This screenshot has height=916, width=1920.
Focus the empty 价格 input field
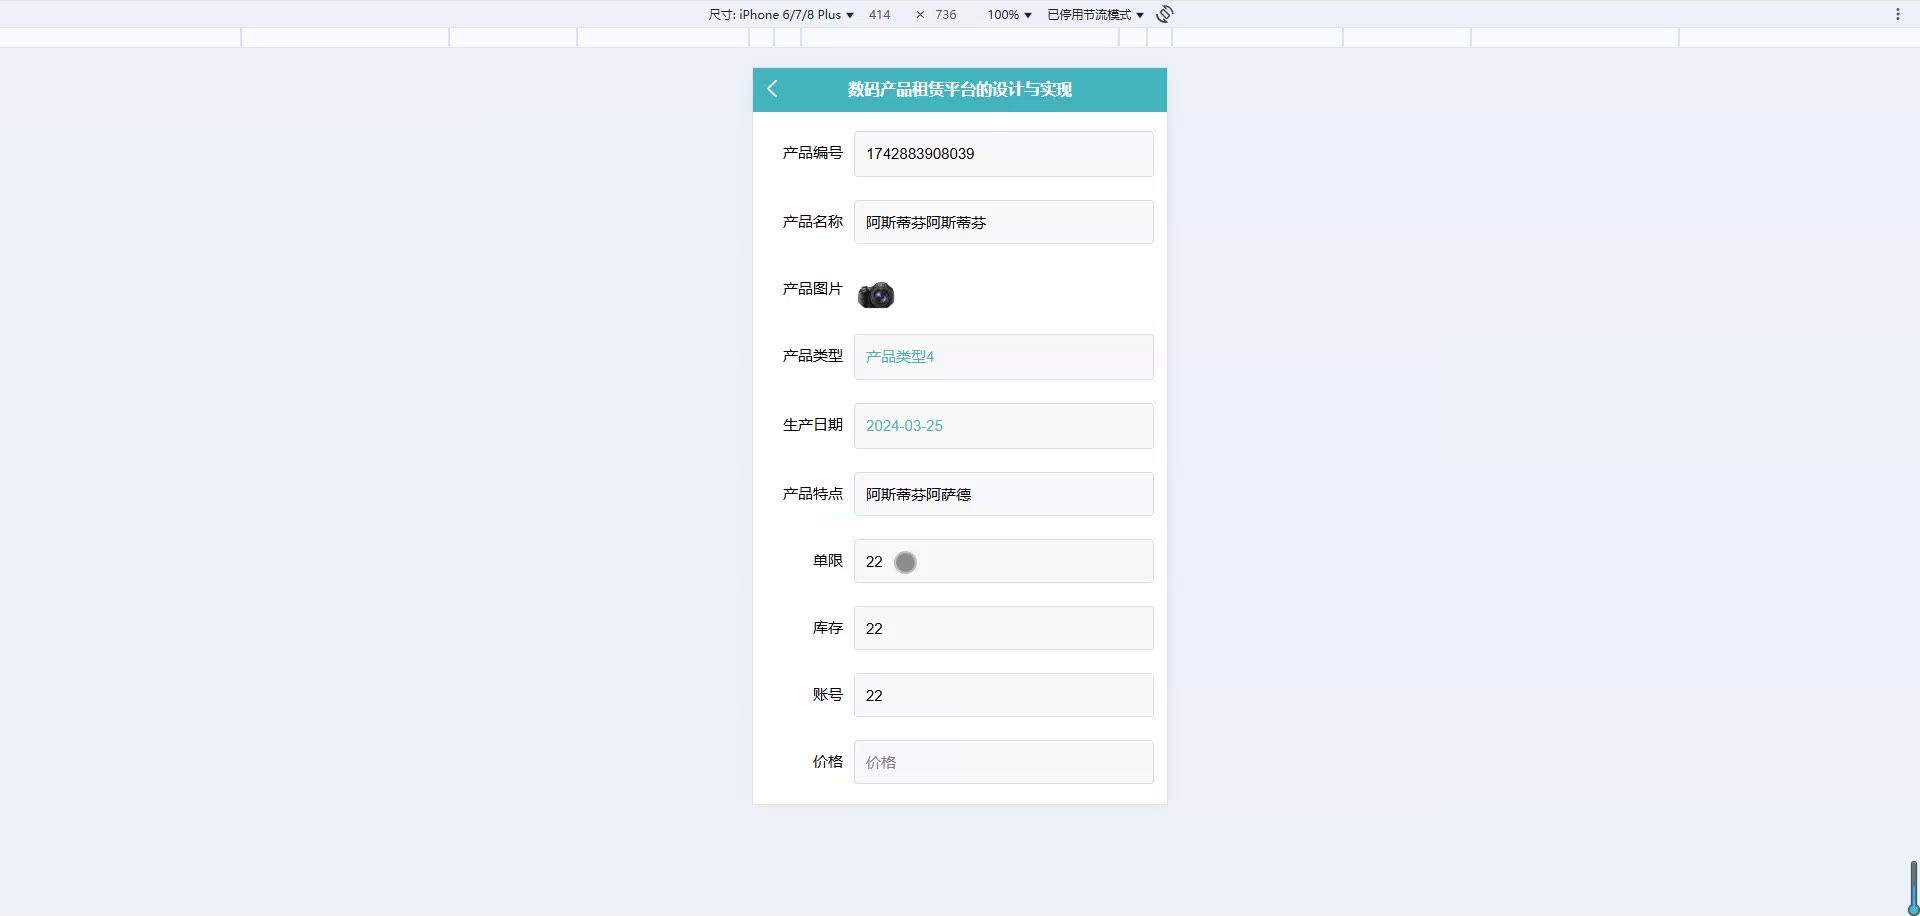pos(1003,762)
